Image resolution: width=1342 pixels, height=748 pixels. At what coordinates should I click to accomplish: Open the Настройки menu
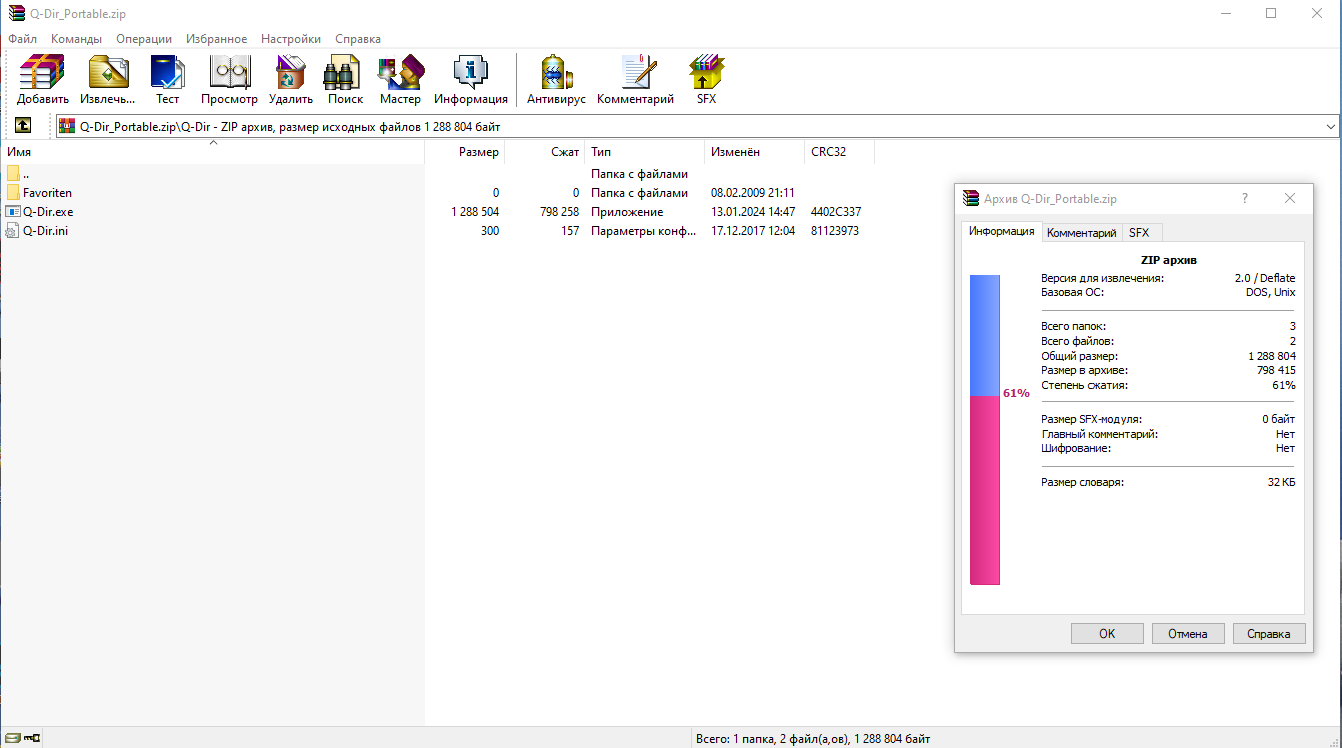[291, 39]
